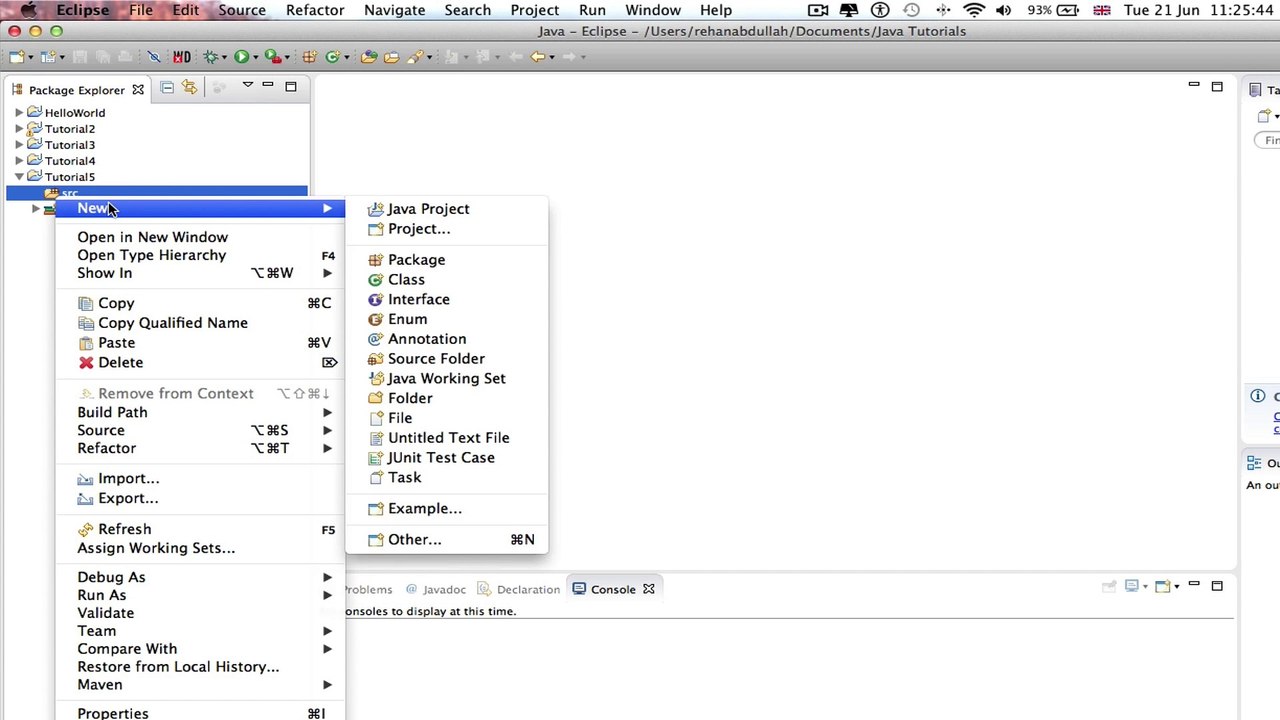Open the Run toolbar dropdown arrow
The width and height of the screenshot is (1280, 720).
pyautogui.click(x=254, y=57)
